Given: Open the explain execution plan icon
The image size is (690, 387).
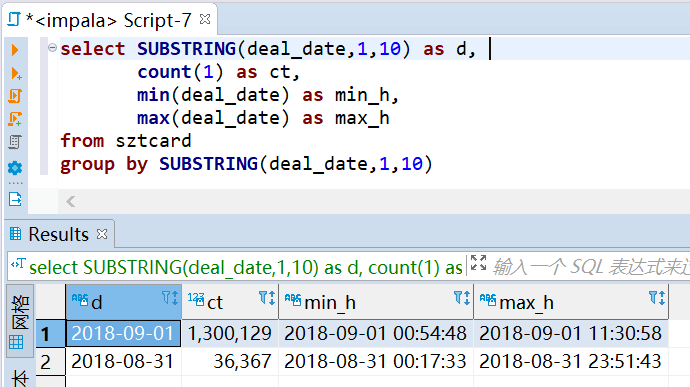Looking at the screenshot, I should point(15,142).
